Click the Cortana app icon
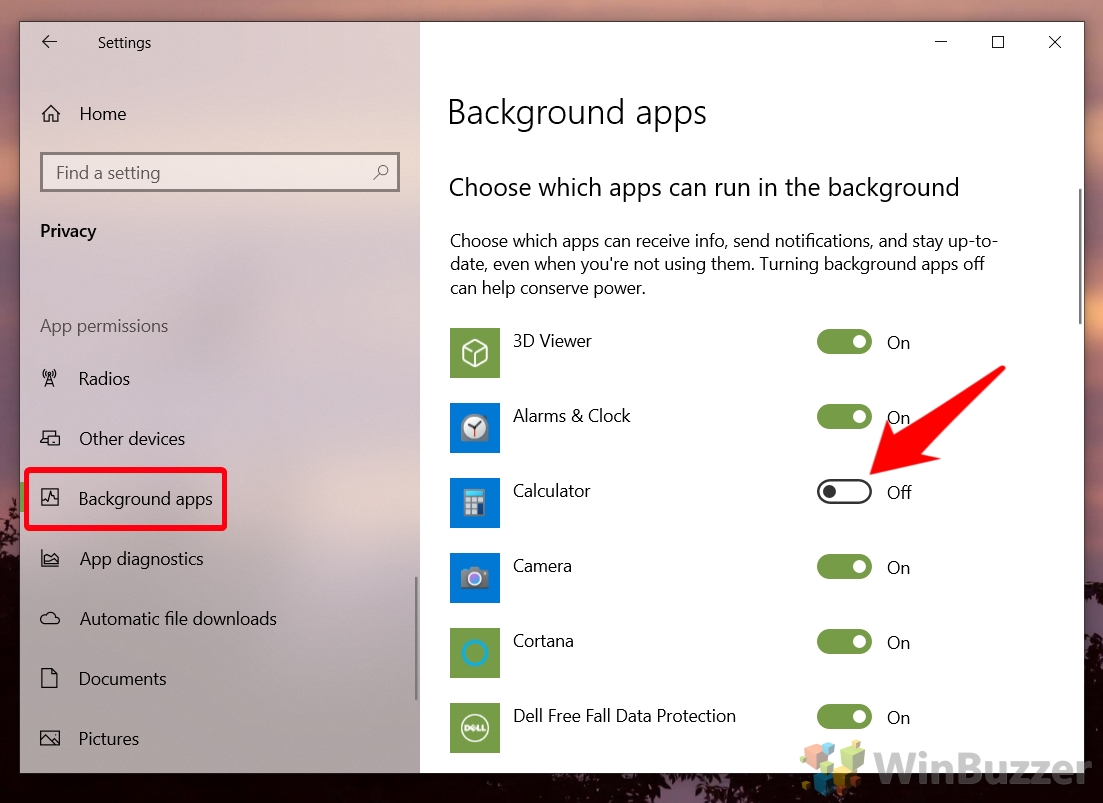Image resolution: width=1103 pixels, height=803 pixels. [x=475, y=653]
